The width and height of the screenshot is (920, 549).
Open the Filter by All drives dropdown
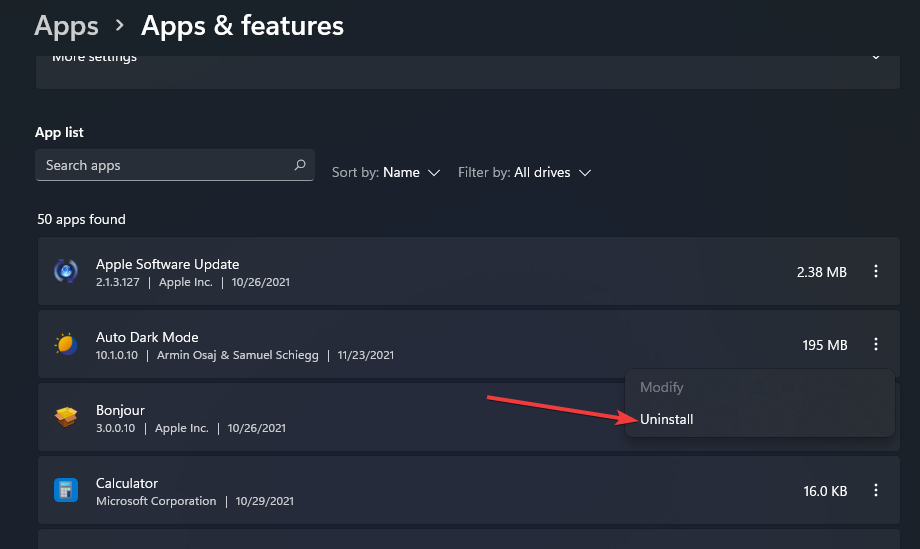pyautogui.click(x=525, y=172)
